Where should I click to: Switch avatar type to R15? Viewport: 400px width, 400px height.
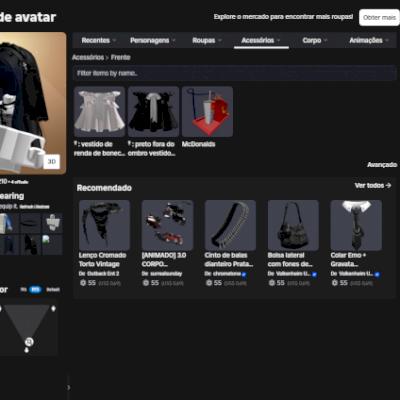point(35,290)
